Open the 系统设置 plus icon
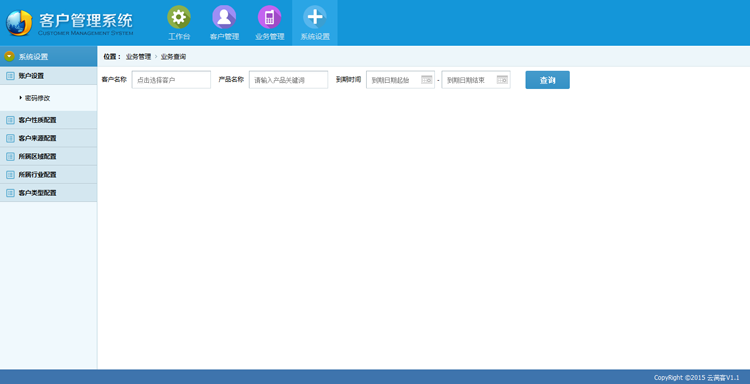Viewport: 750px width, 384px height. pos(315,17)
